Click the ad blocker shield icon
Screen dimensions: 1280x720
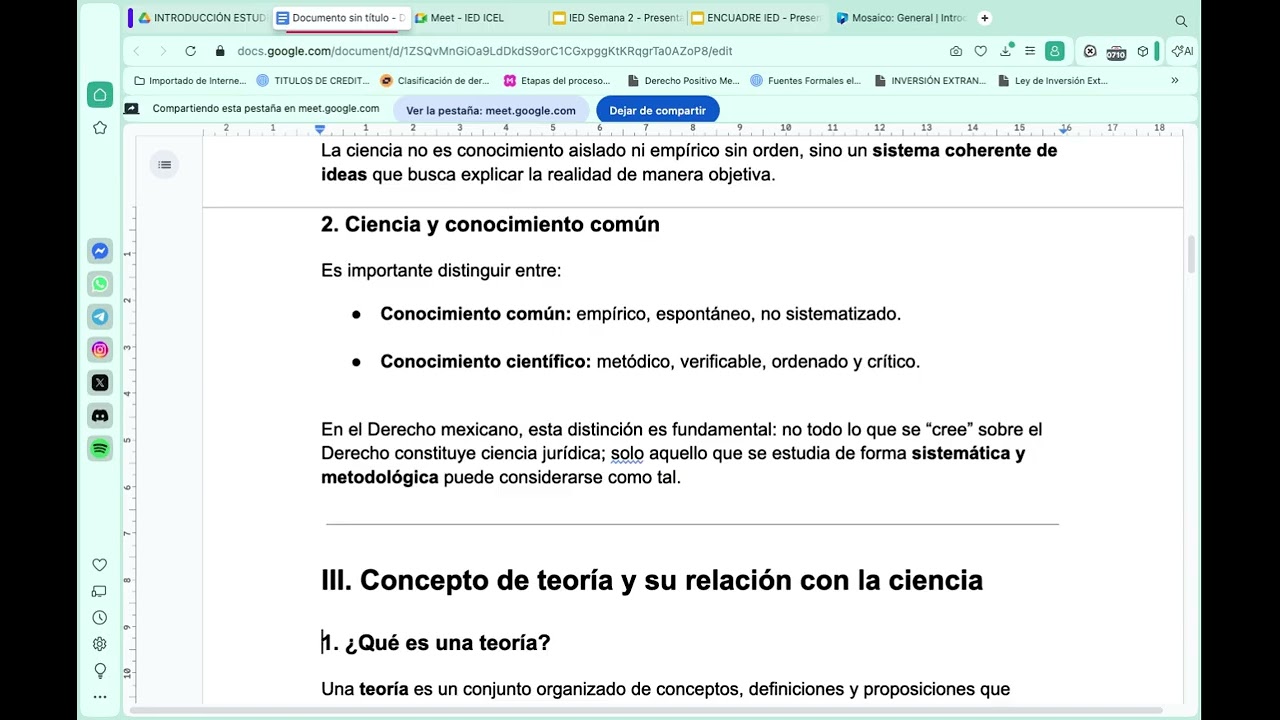point(1090,51)
